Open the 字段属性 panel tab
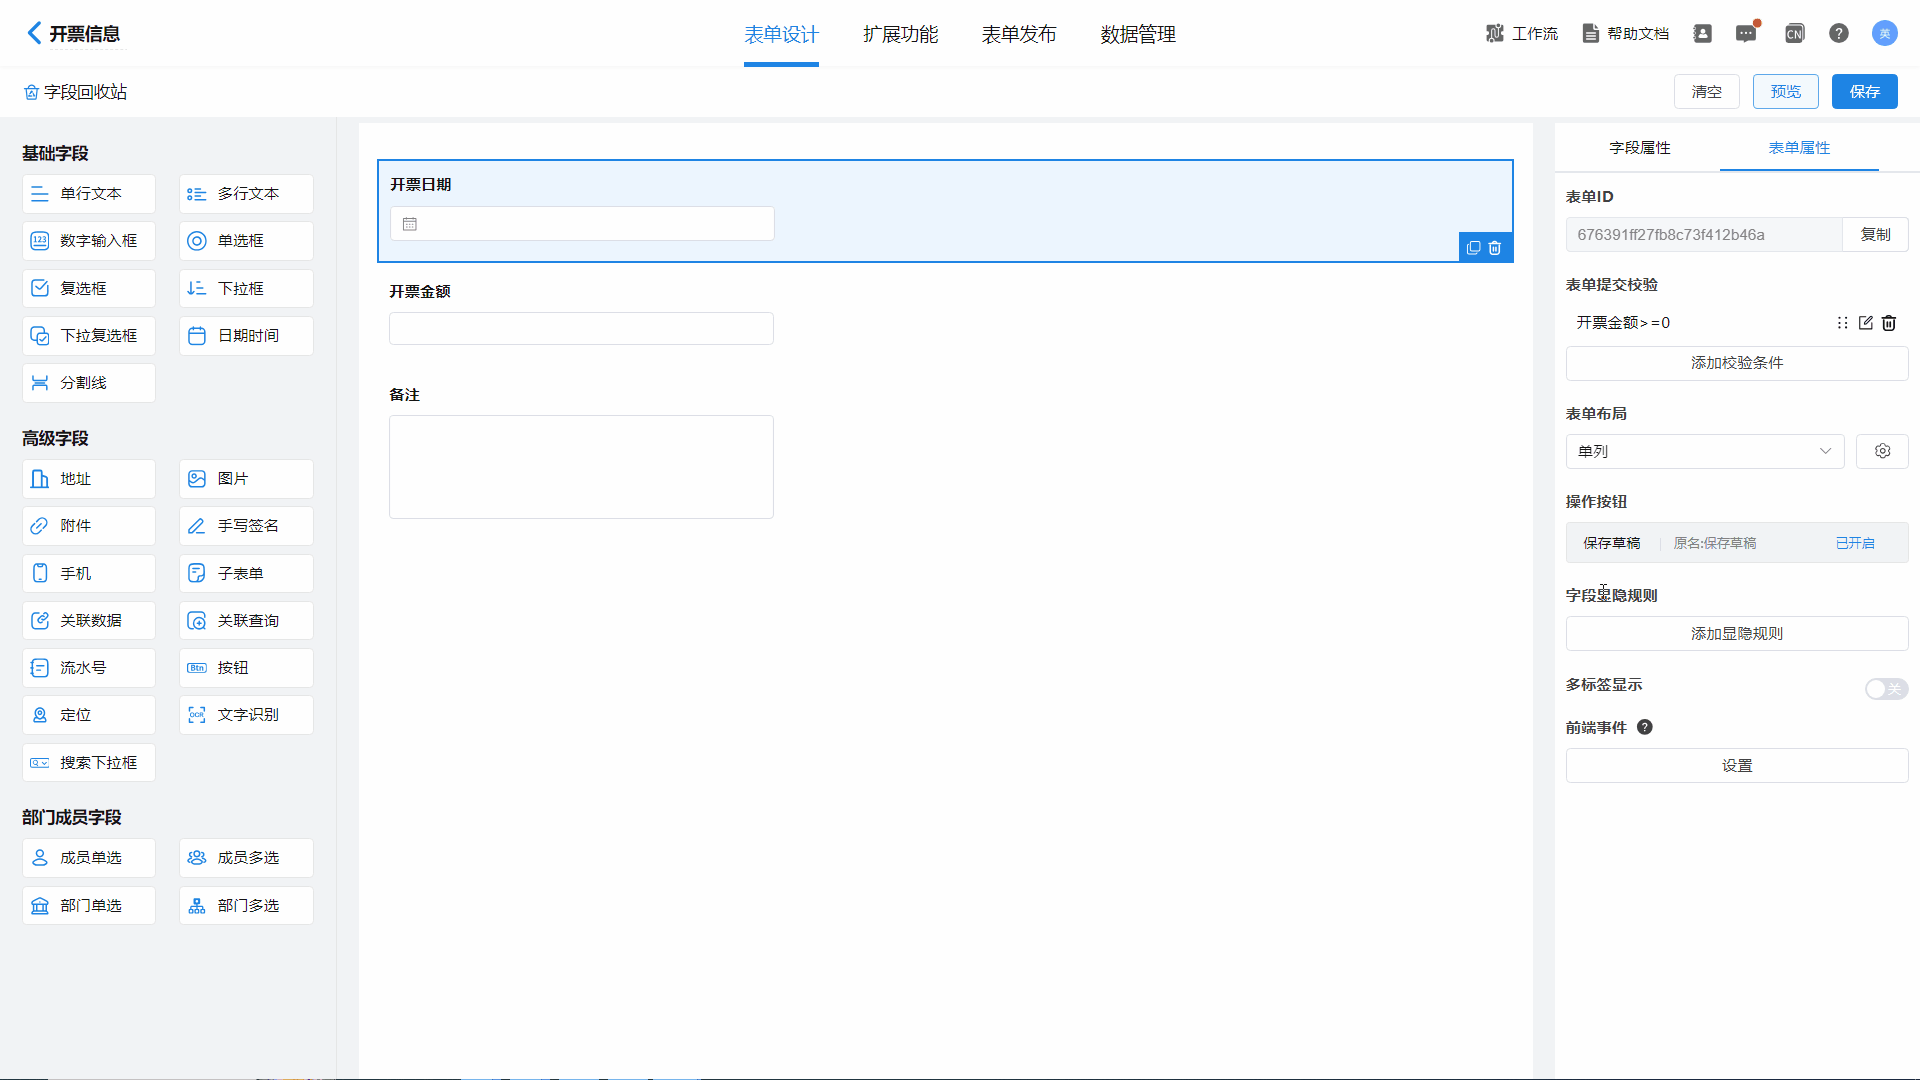 pos(1640,148)
